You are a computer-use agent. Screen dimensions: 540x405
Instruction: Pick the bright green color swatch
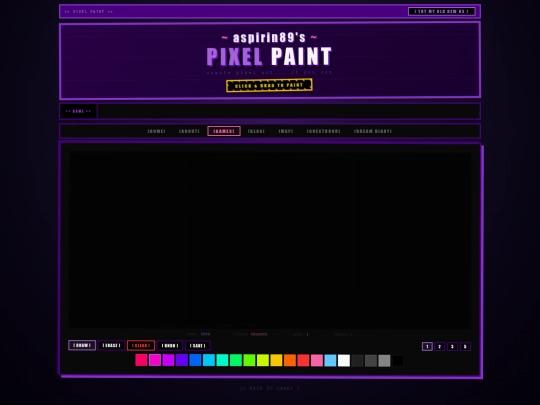[x=236, y=360]
